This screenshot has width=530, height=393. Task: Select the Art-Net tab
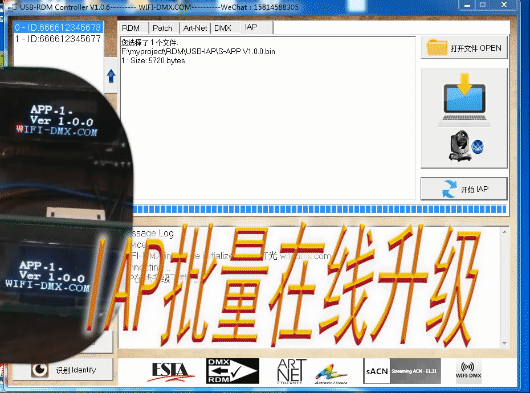click(195, 28)
